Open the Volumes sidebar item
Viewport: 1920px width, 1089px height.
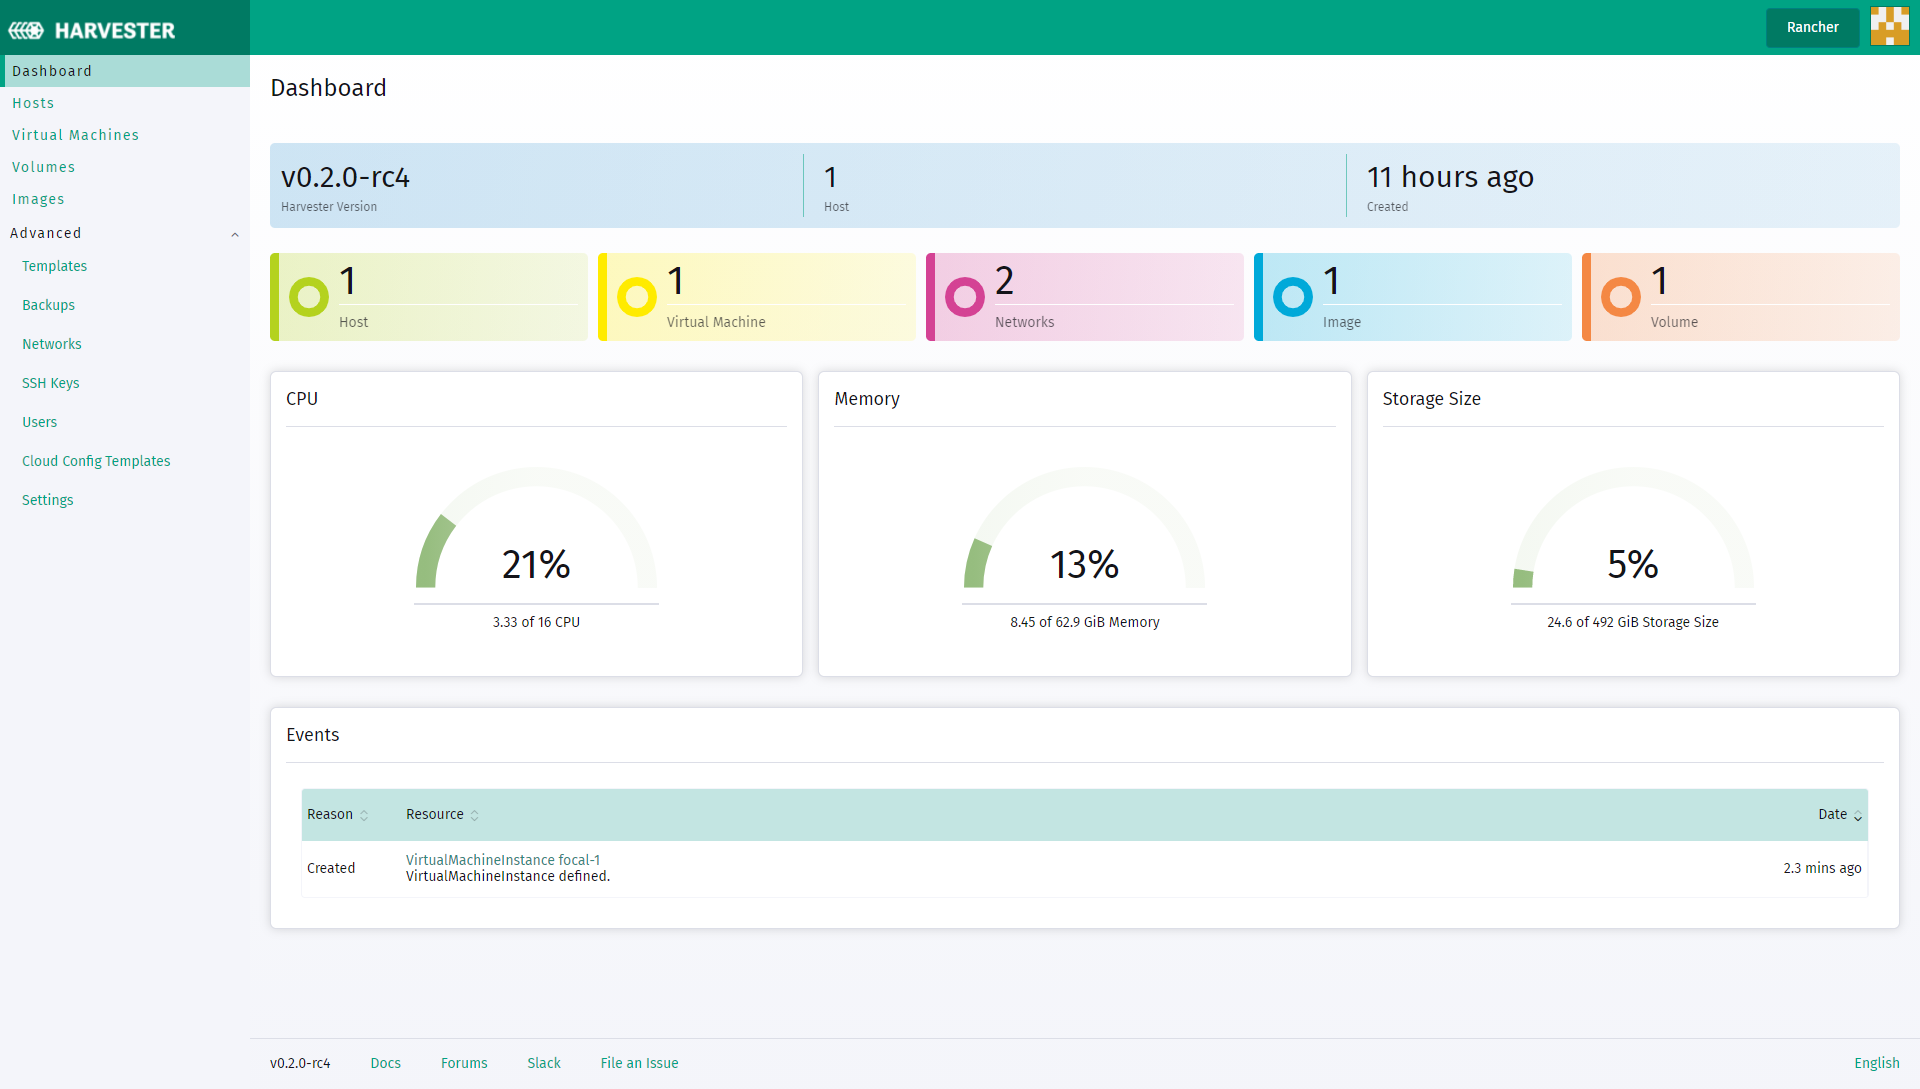click(43, 167)
